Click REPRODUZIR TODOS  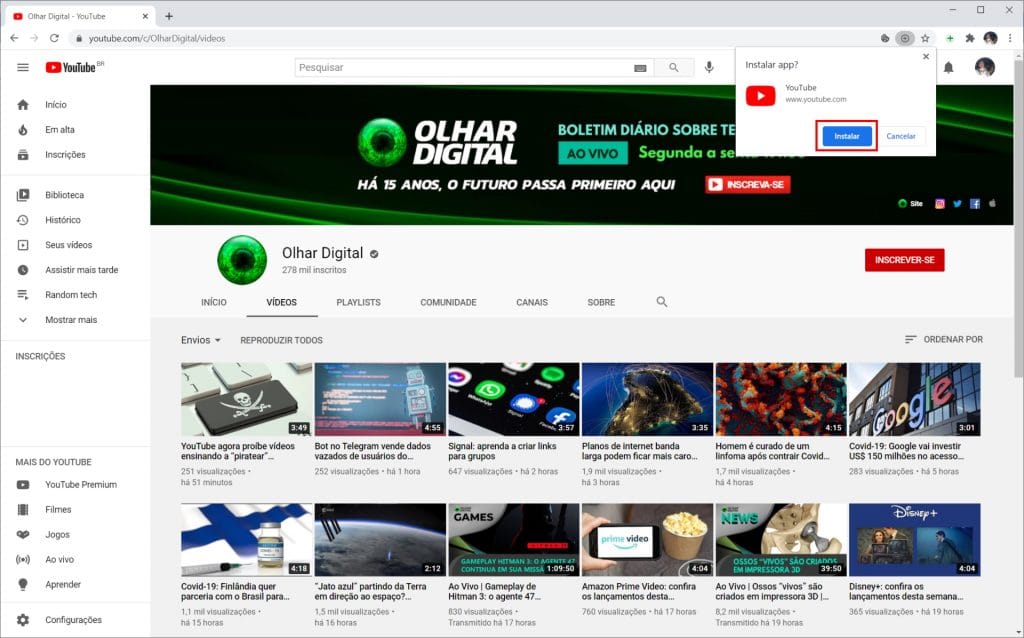(281, 340)
